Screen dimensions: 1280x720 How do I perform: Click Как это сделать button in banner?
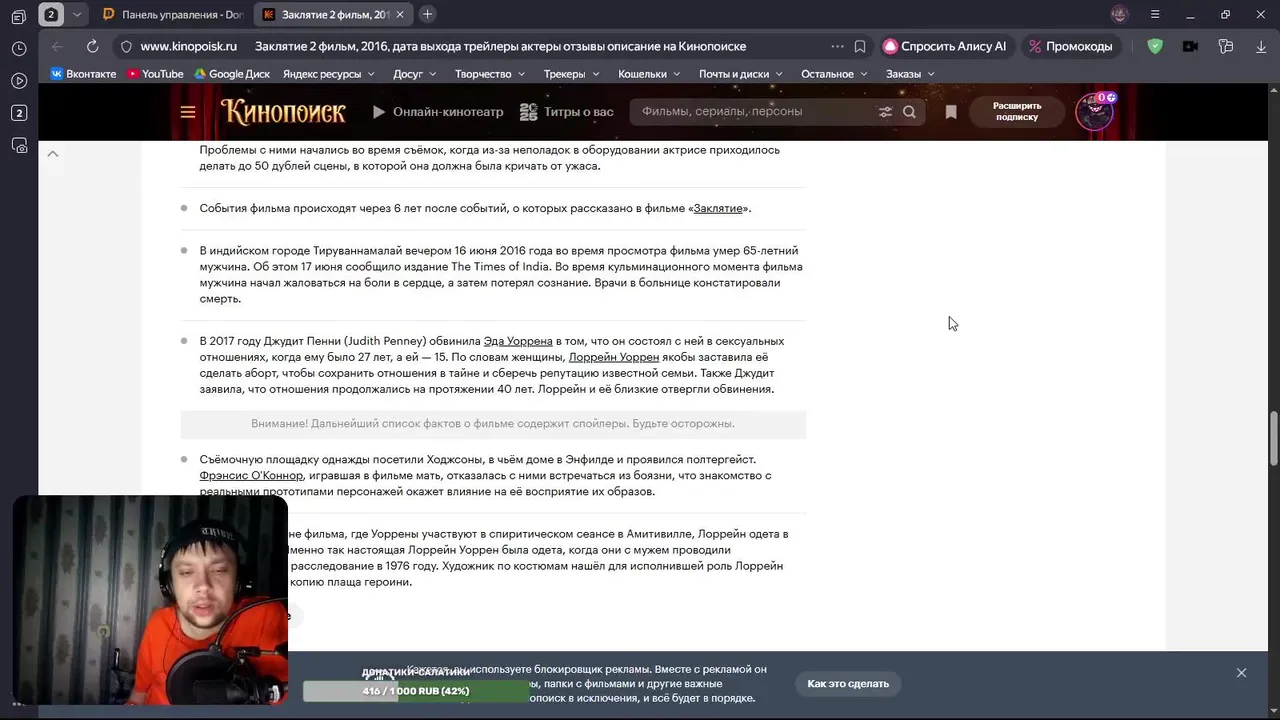(x=848, y=684)
